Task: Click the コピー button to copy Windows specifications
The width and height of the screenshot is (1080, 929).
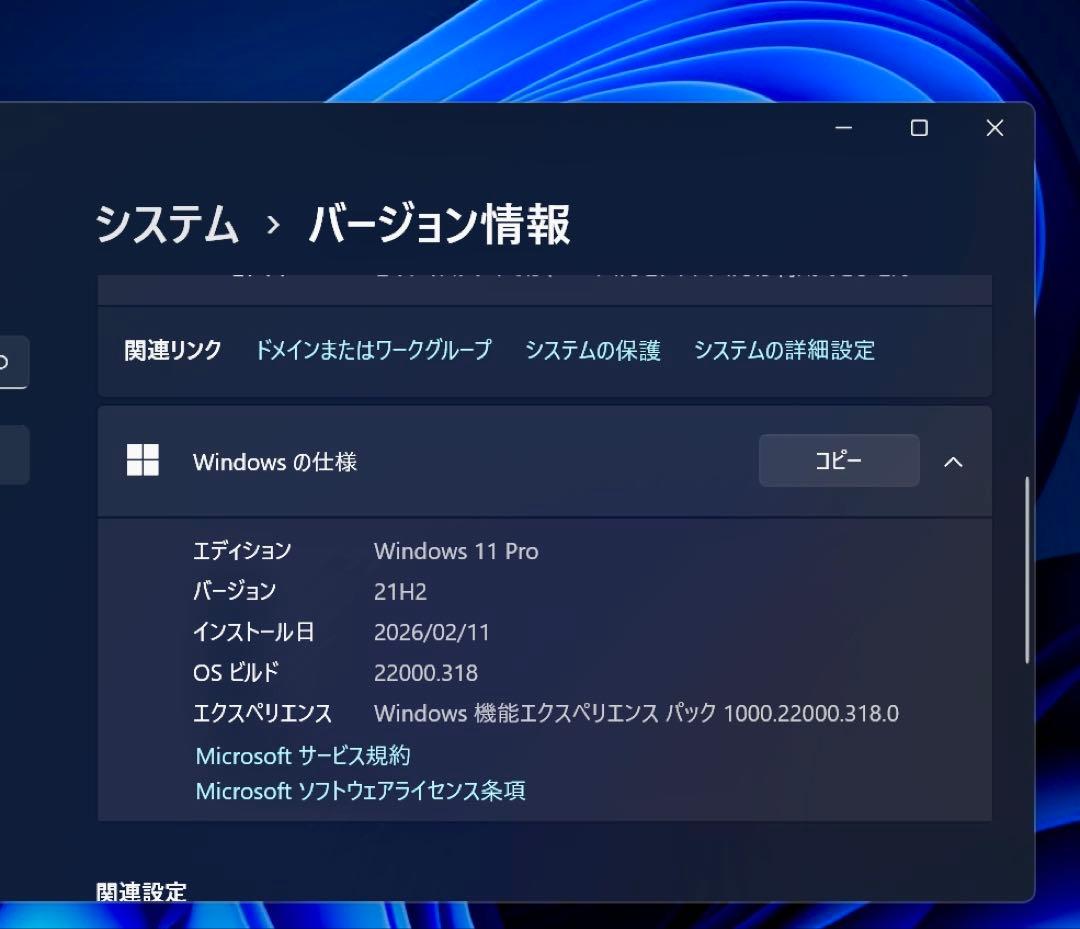Action: coord(838,461)
